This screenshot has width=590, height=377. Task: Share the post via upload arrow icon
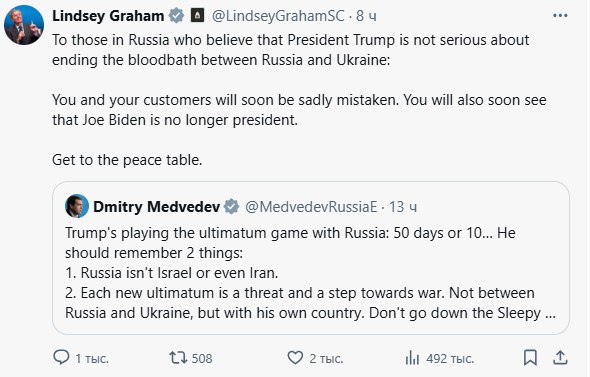coord(560,357)
